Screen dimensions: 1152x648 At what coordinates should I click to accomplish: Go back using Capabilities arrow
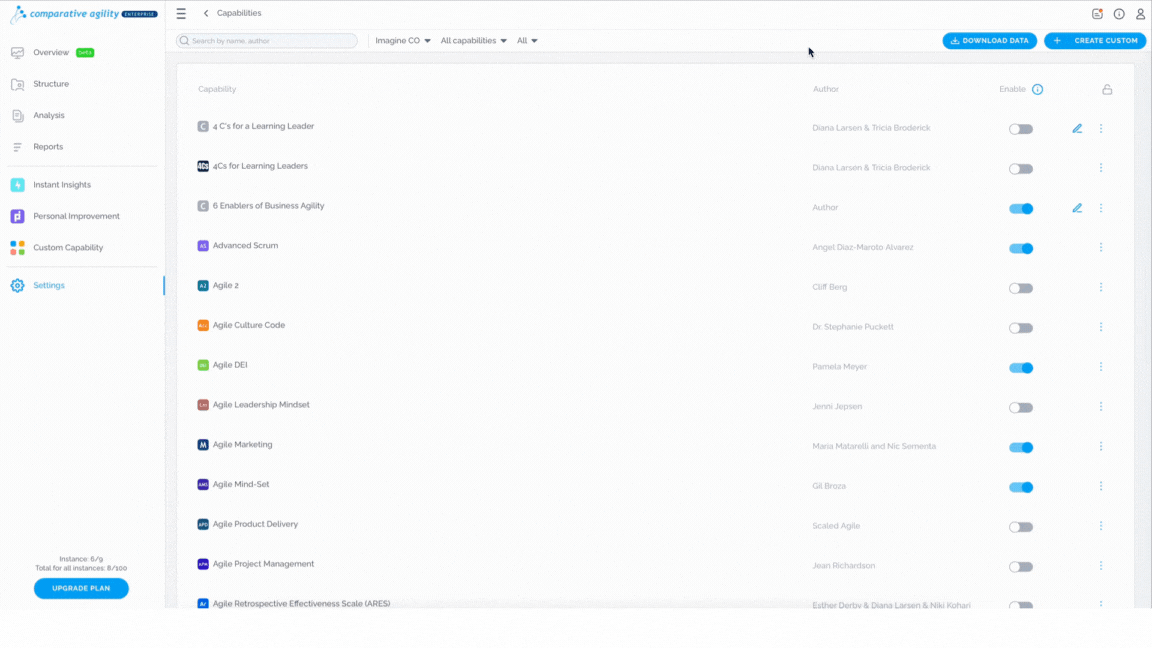coord(206,13)
